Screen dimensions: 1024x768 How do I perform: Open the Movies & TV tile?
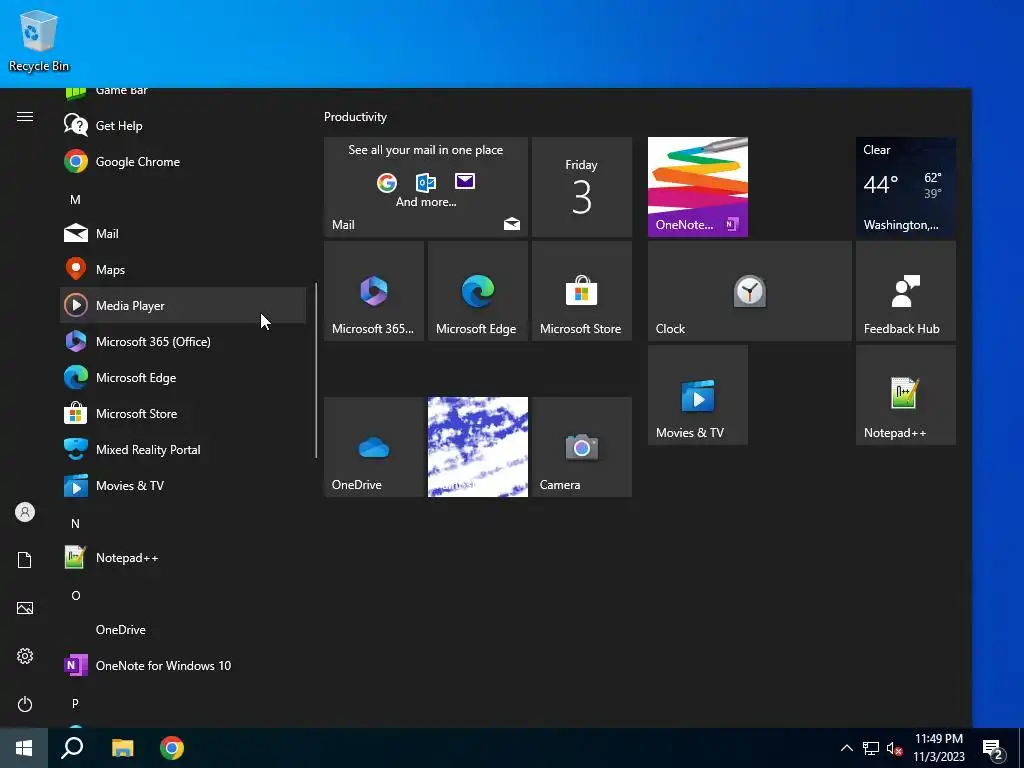(x=697, y=394)
